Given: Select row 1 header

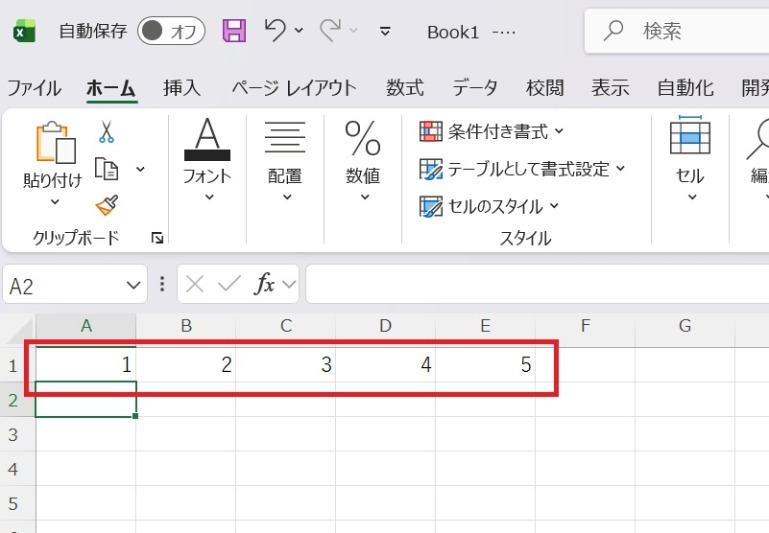Looking at the screenshot, I should point(13,365).
